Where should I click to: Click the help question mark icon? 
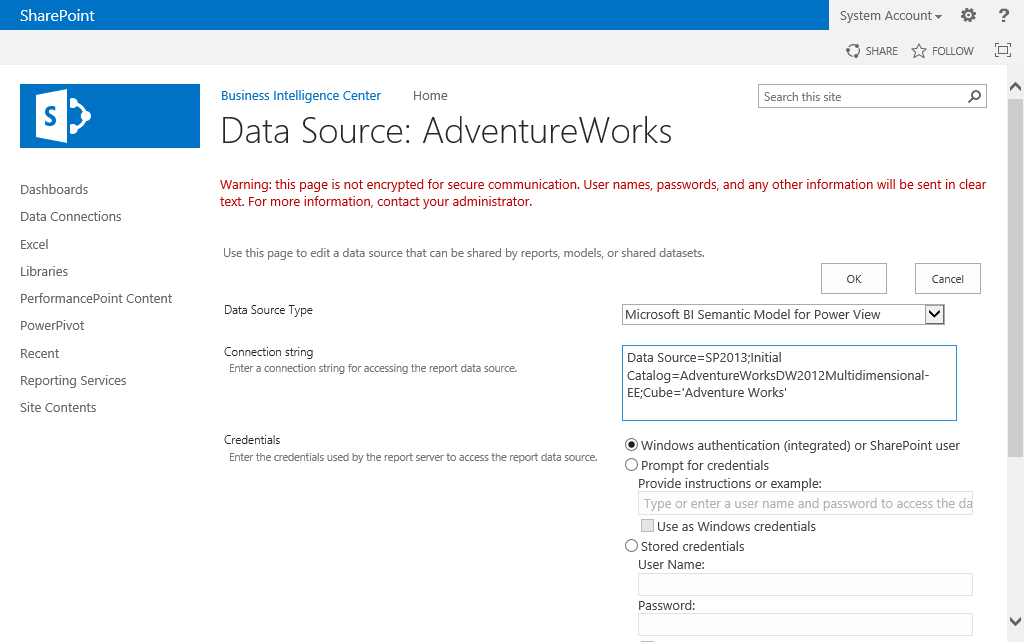[x=1004, y=15]
